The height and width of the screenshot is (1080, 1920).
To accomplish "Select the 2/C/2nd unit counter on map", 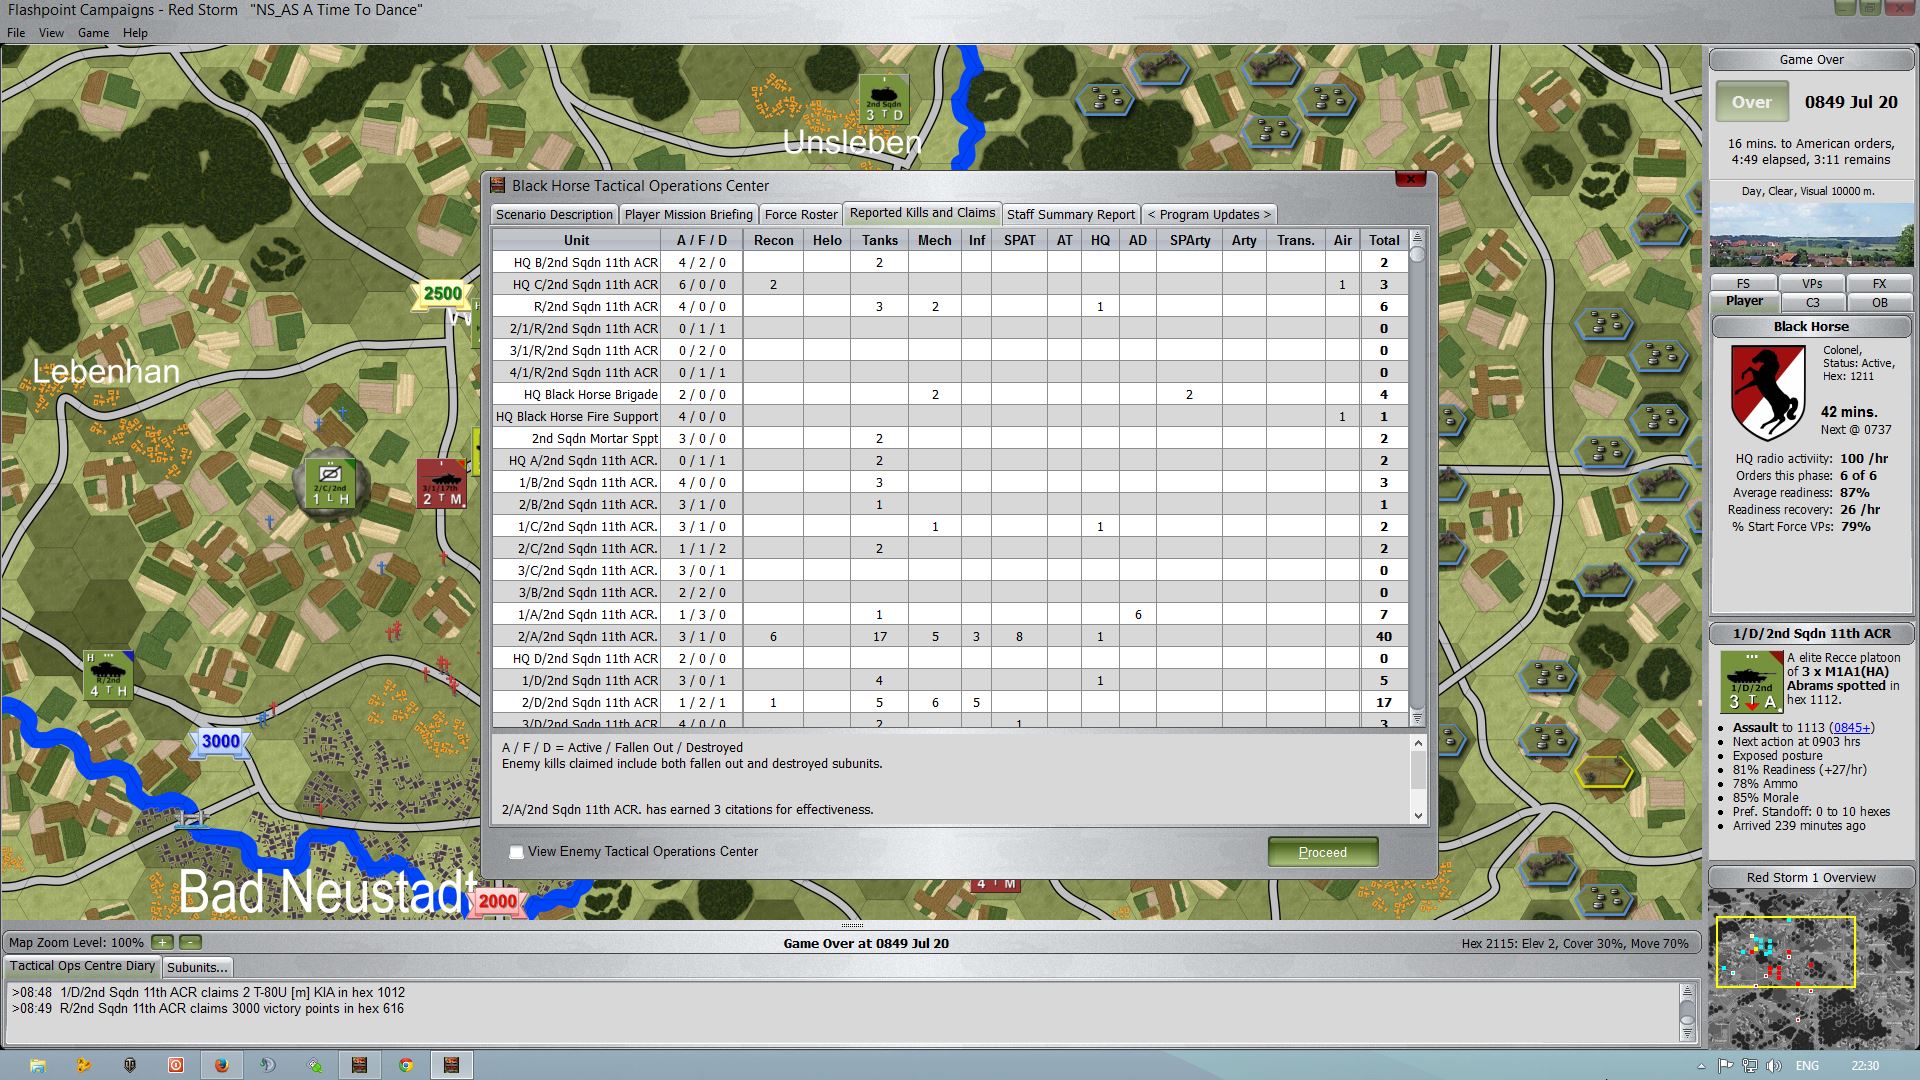I will pyautogui.click(x=330, y=484).
